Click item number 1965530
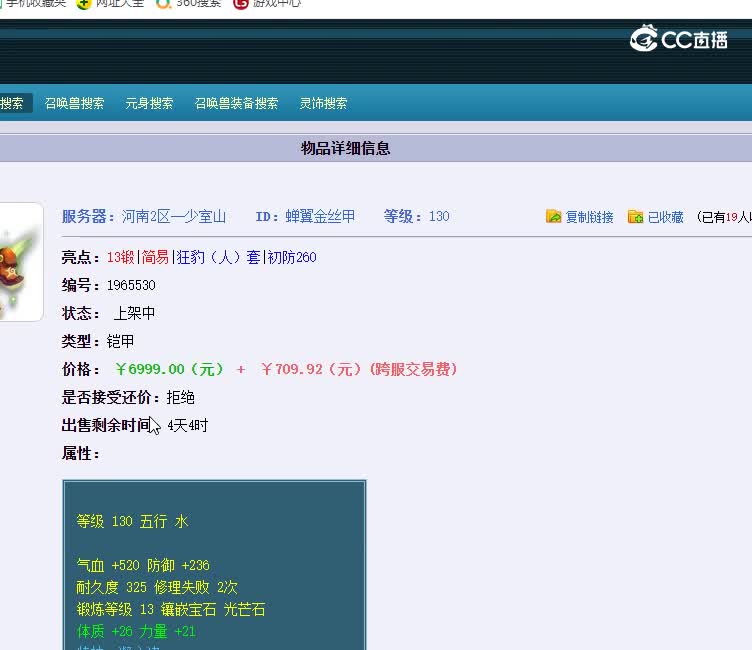This screenshot has height=650, width=752. tap(131, 285)
